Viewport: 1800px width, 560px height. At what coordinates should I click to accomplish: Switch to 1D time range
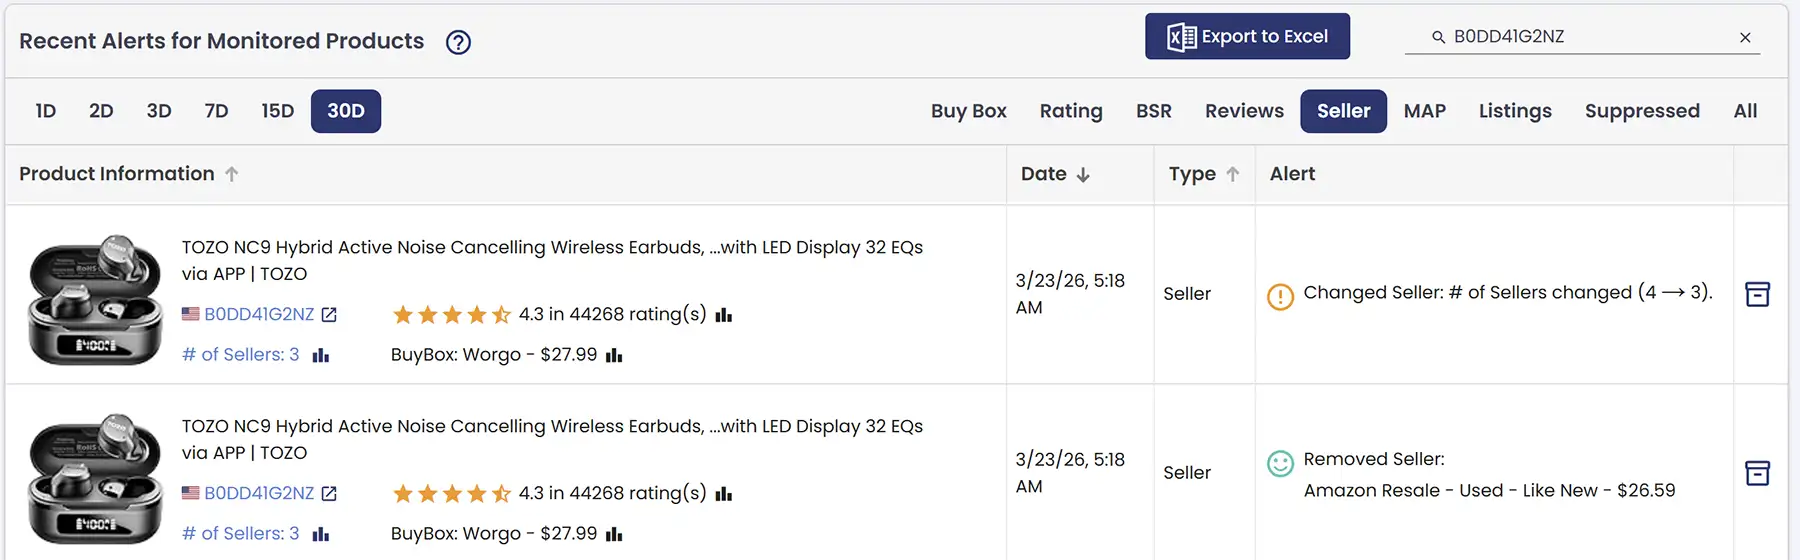click(46, 111)
